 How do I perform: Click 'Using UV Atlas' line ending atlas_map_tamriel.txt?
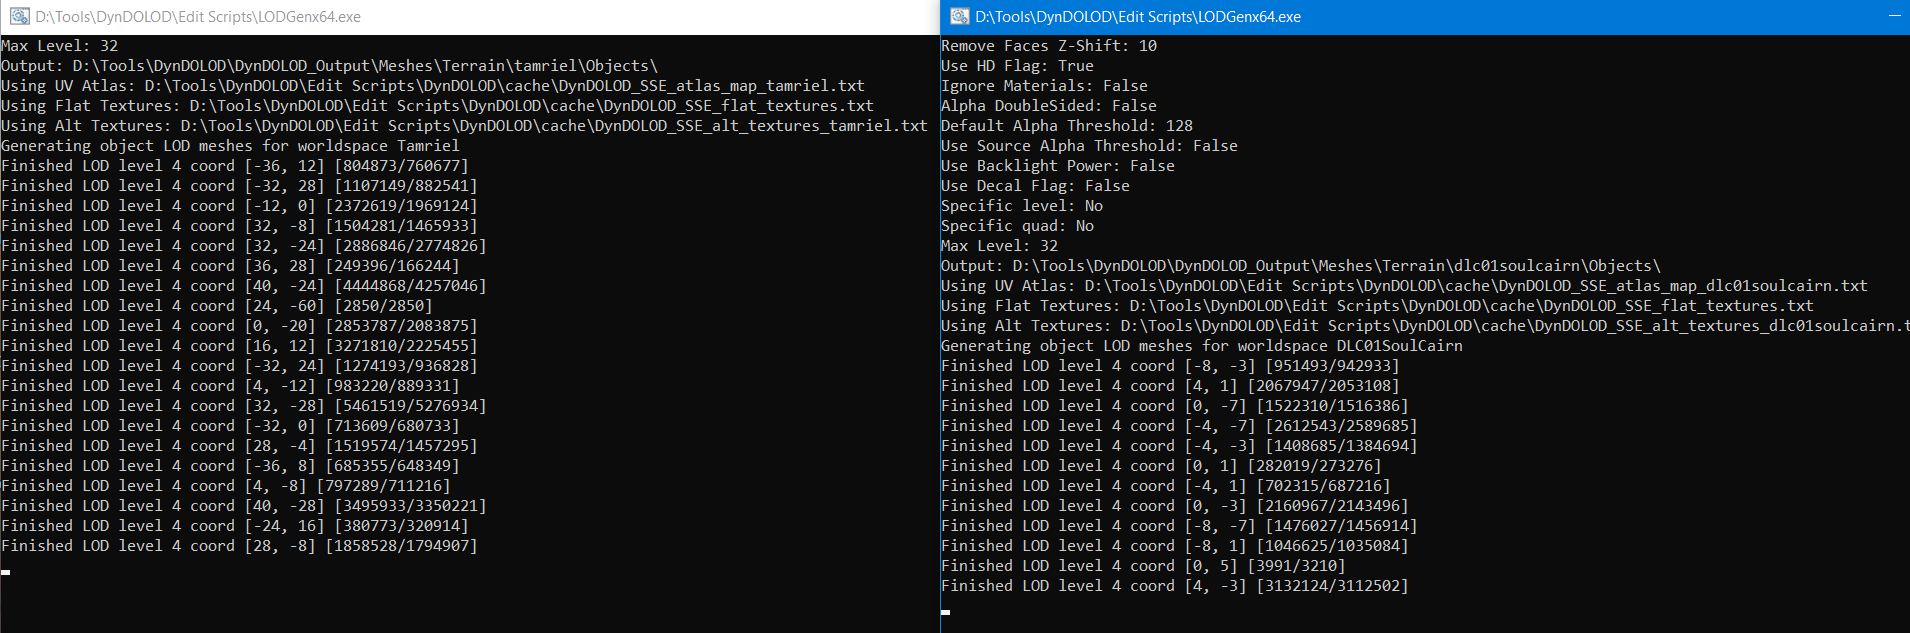433,86
